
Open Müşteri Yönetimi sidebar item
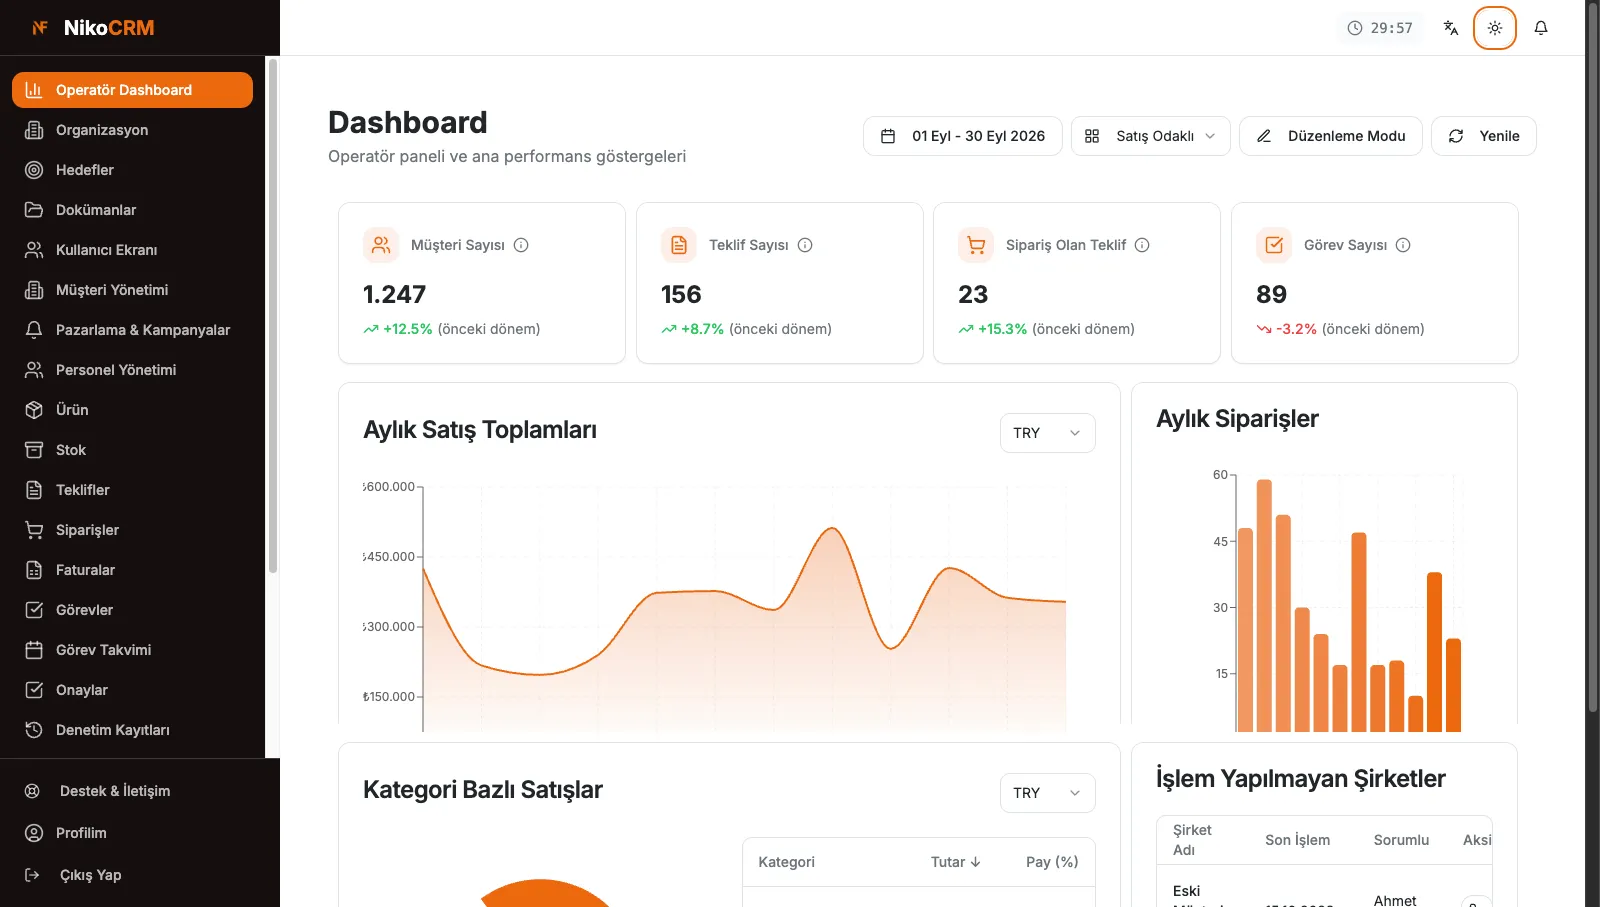(132, 290)
